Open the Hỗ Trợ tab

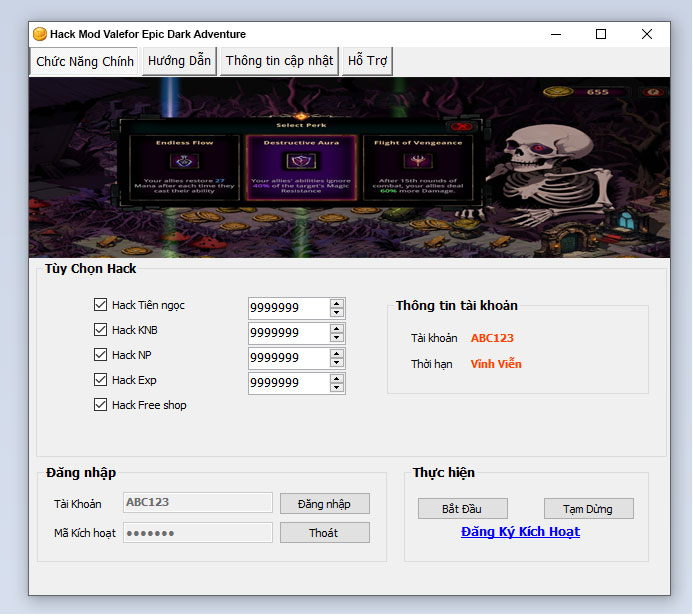tap(367, 61)
